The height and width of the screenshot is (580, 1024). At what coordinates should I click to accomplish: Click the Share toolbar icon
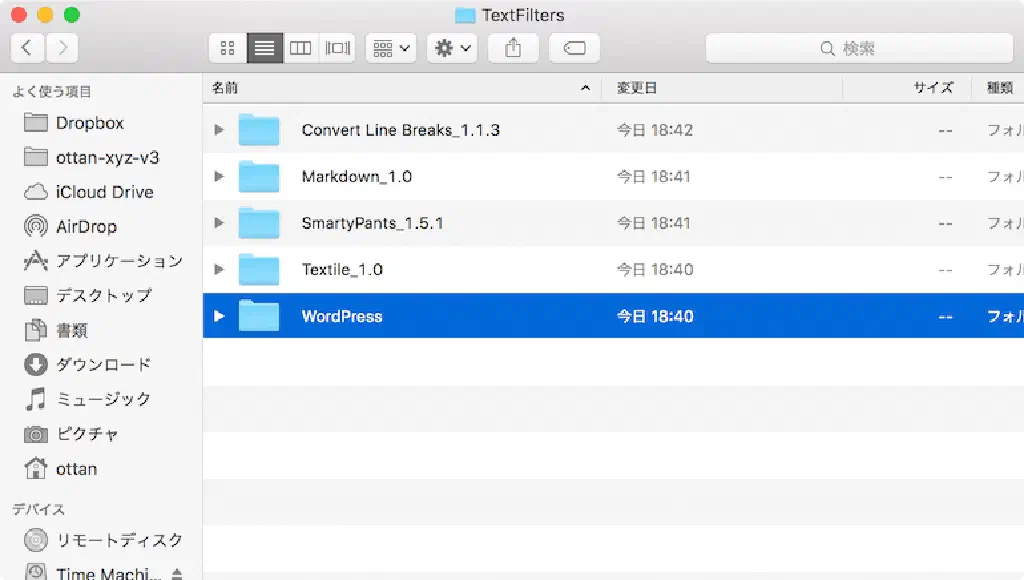(514, 48)
